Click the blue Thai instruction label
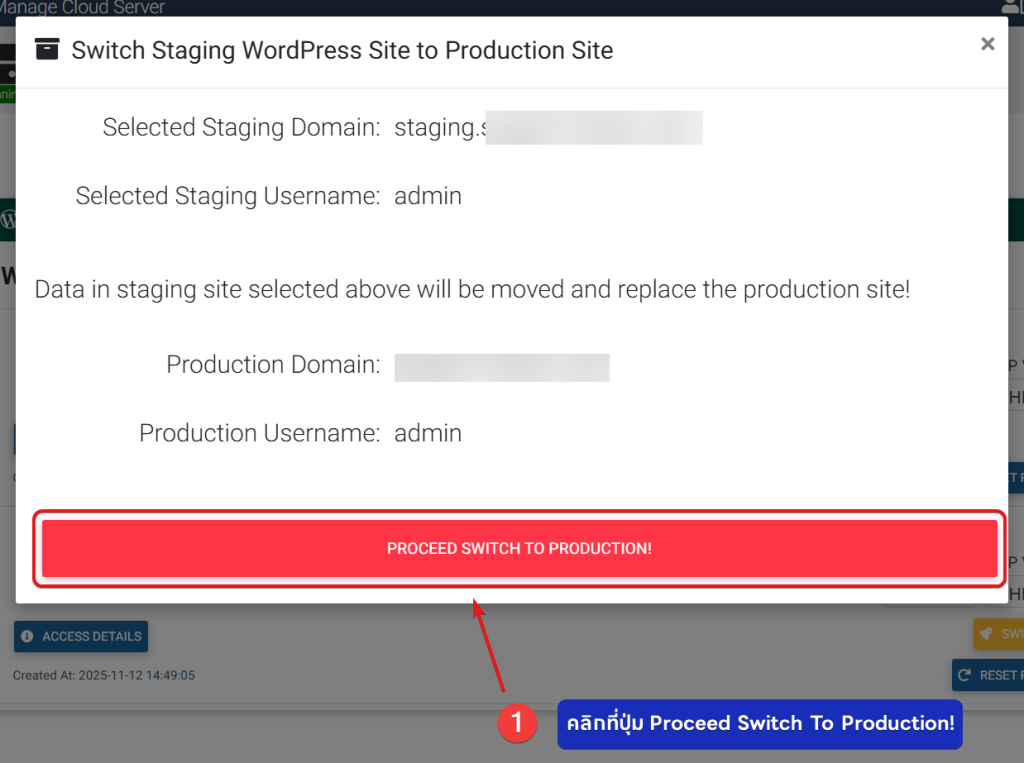Image resolution: width=1024 pixels, height=763 pixels. pyautogui.click(x=759, y=723)
